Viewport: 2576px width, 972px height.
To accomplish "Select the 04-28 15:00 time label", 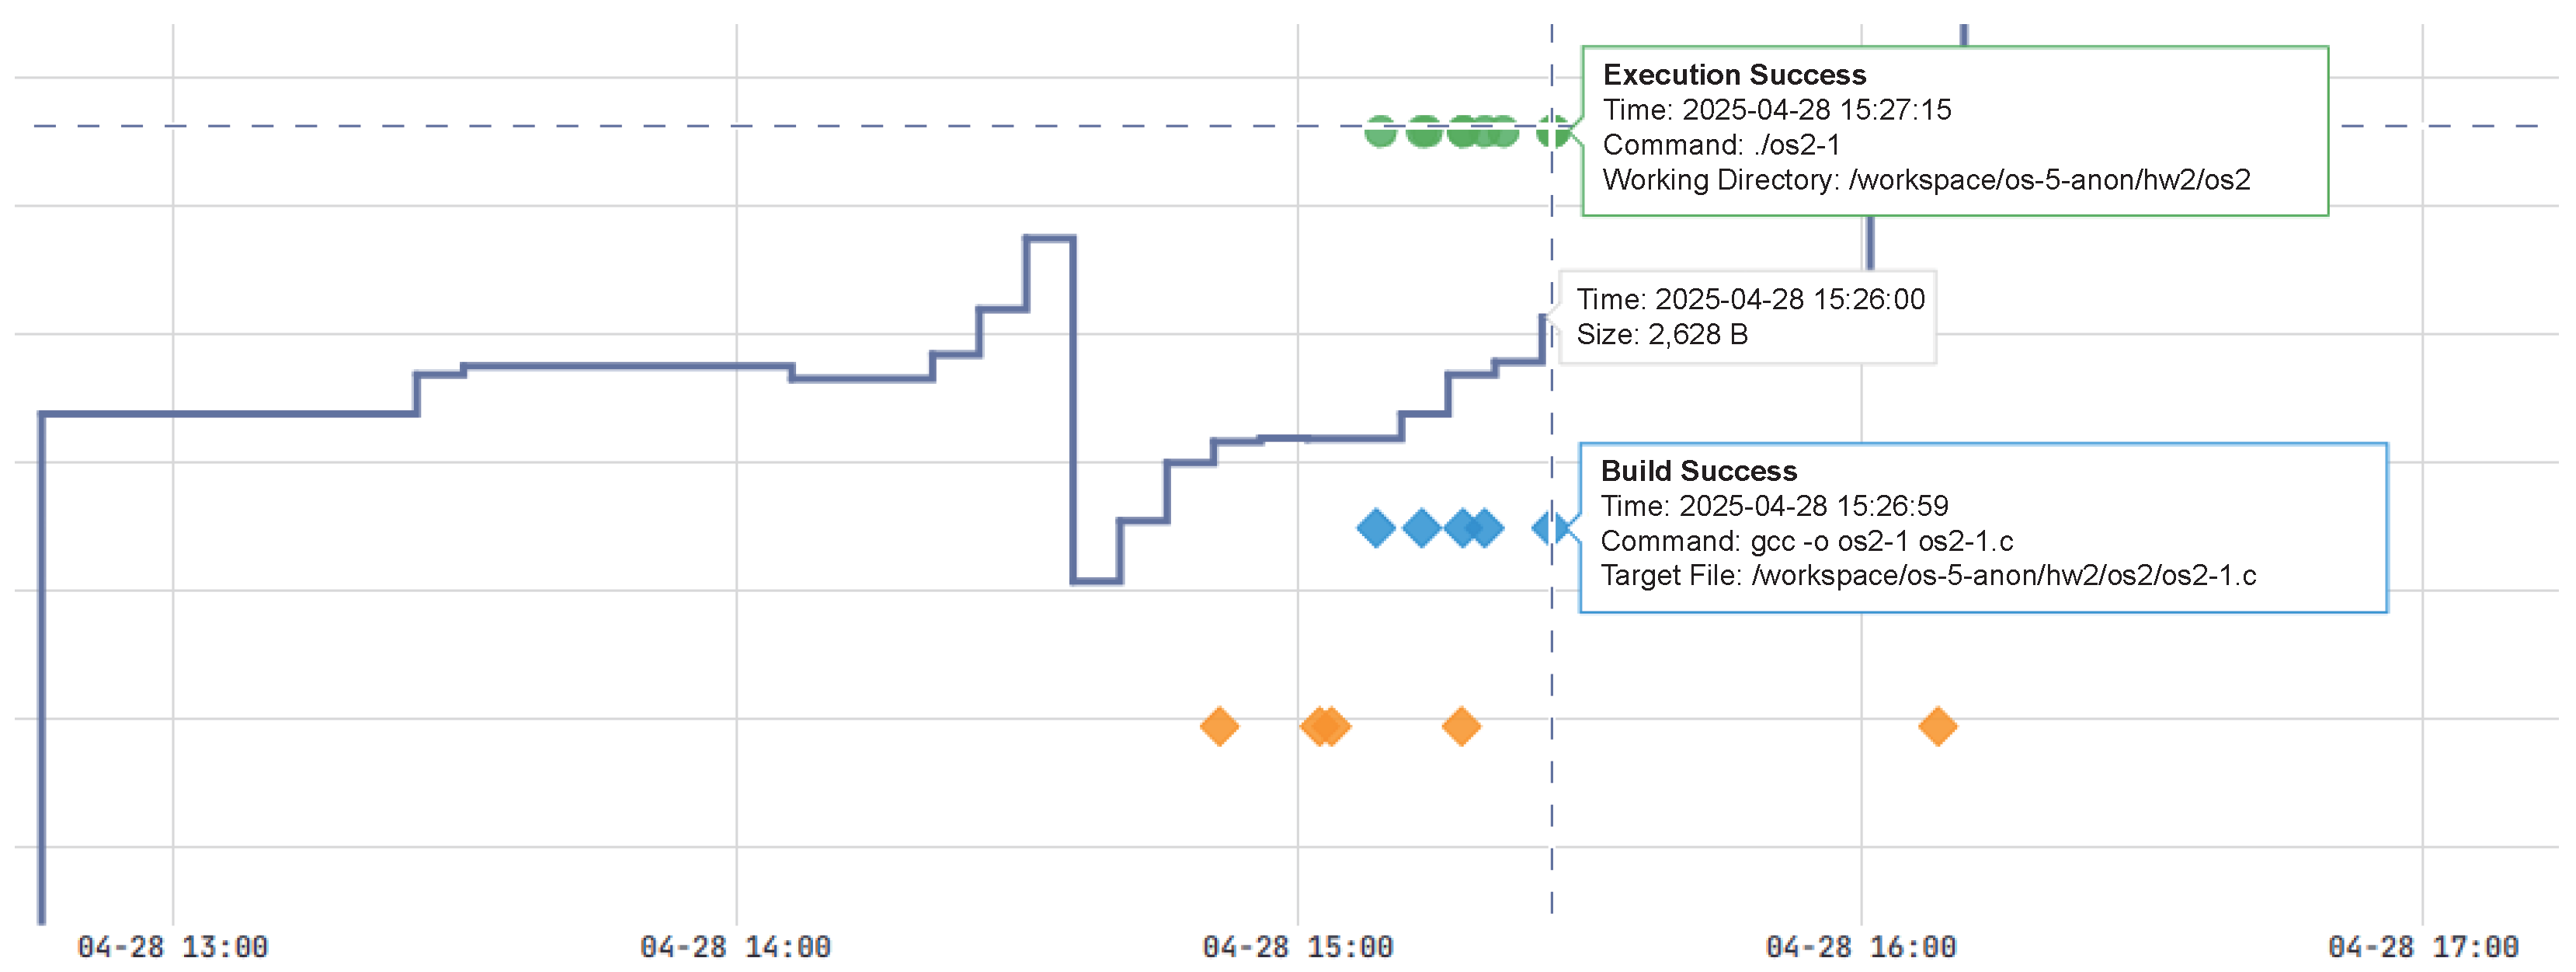I will coord(1297,946).
